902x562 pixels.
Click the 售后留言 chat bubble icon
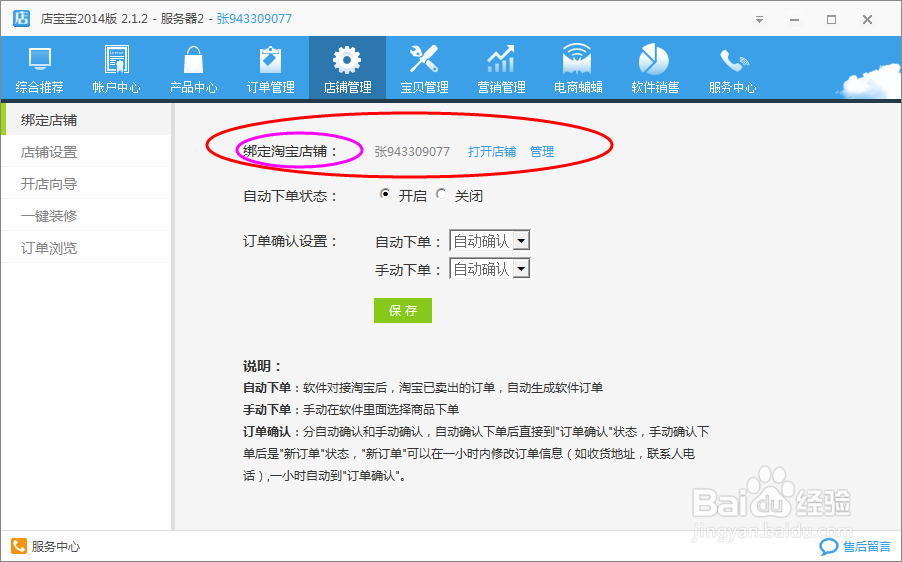[828, 546]
